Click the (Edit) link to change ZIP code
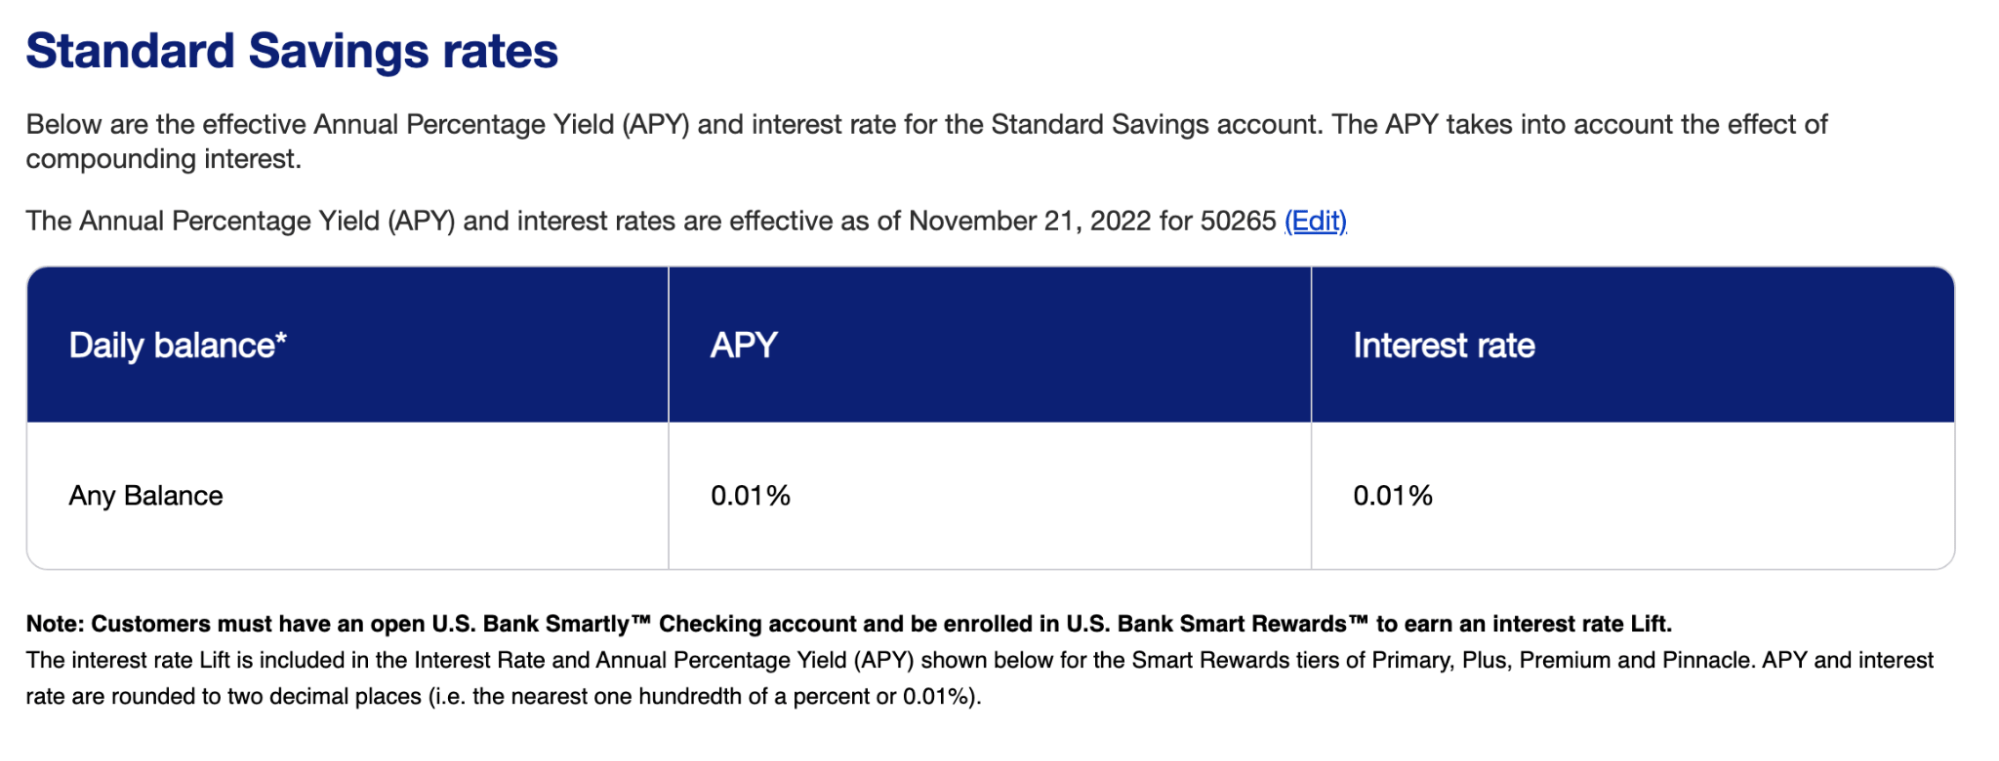 [1315, 222]
